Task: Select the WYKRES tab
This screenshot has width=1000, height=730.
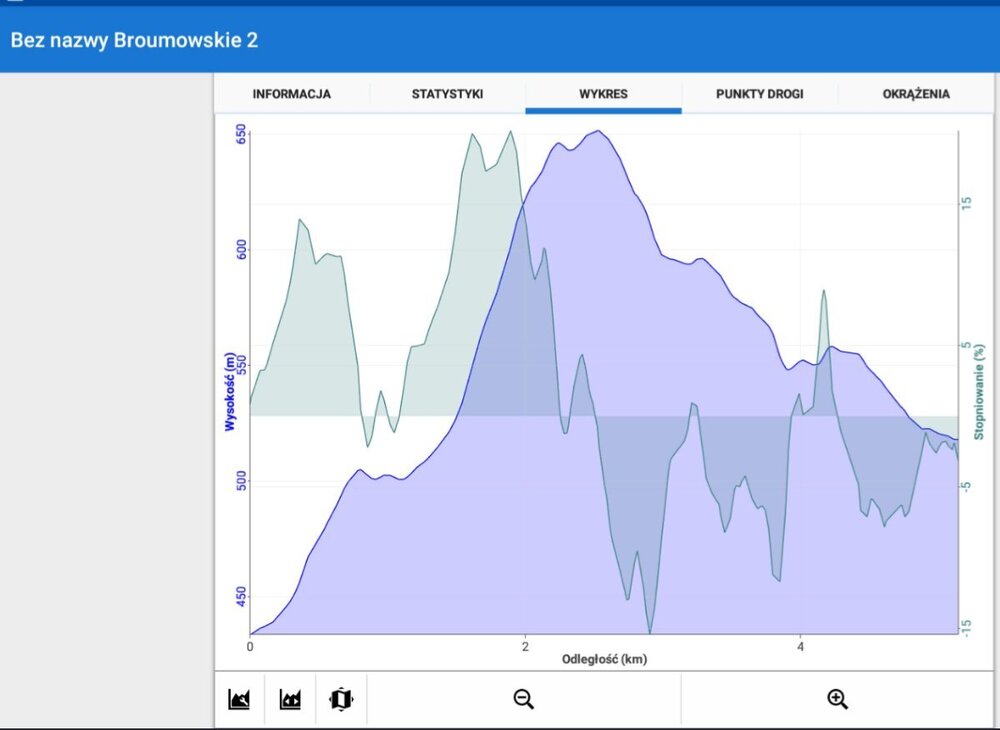Action: pos(603,94)
